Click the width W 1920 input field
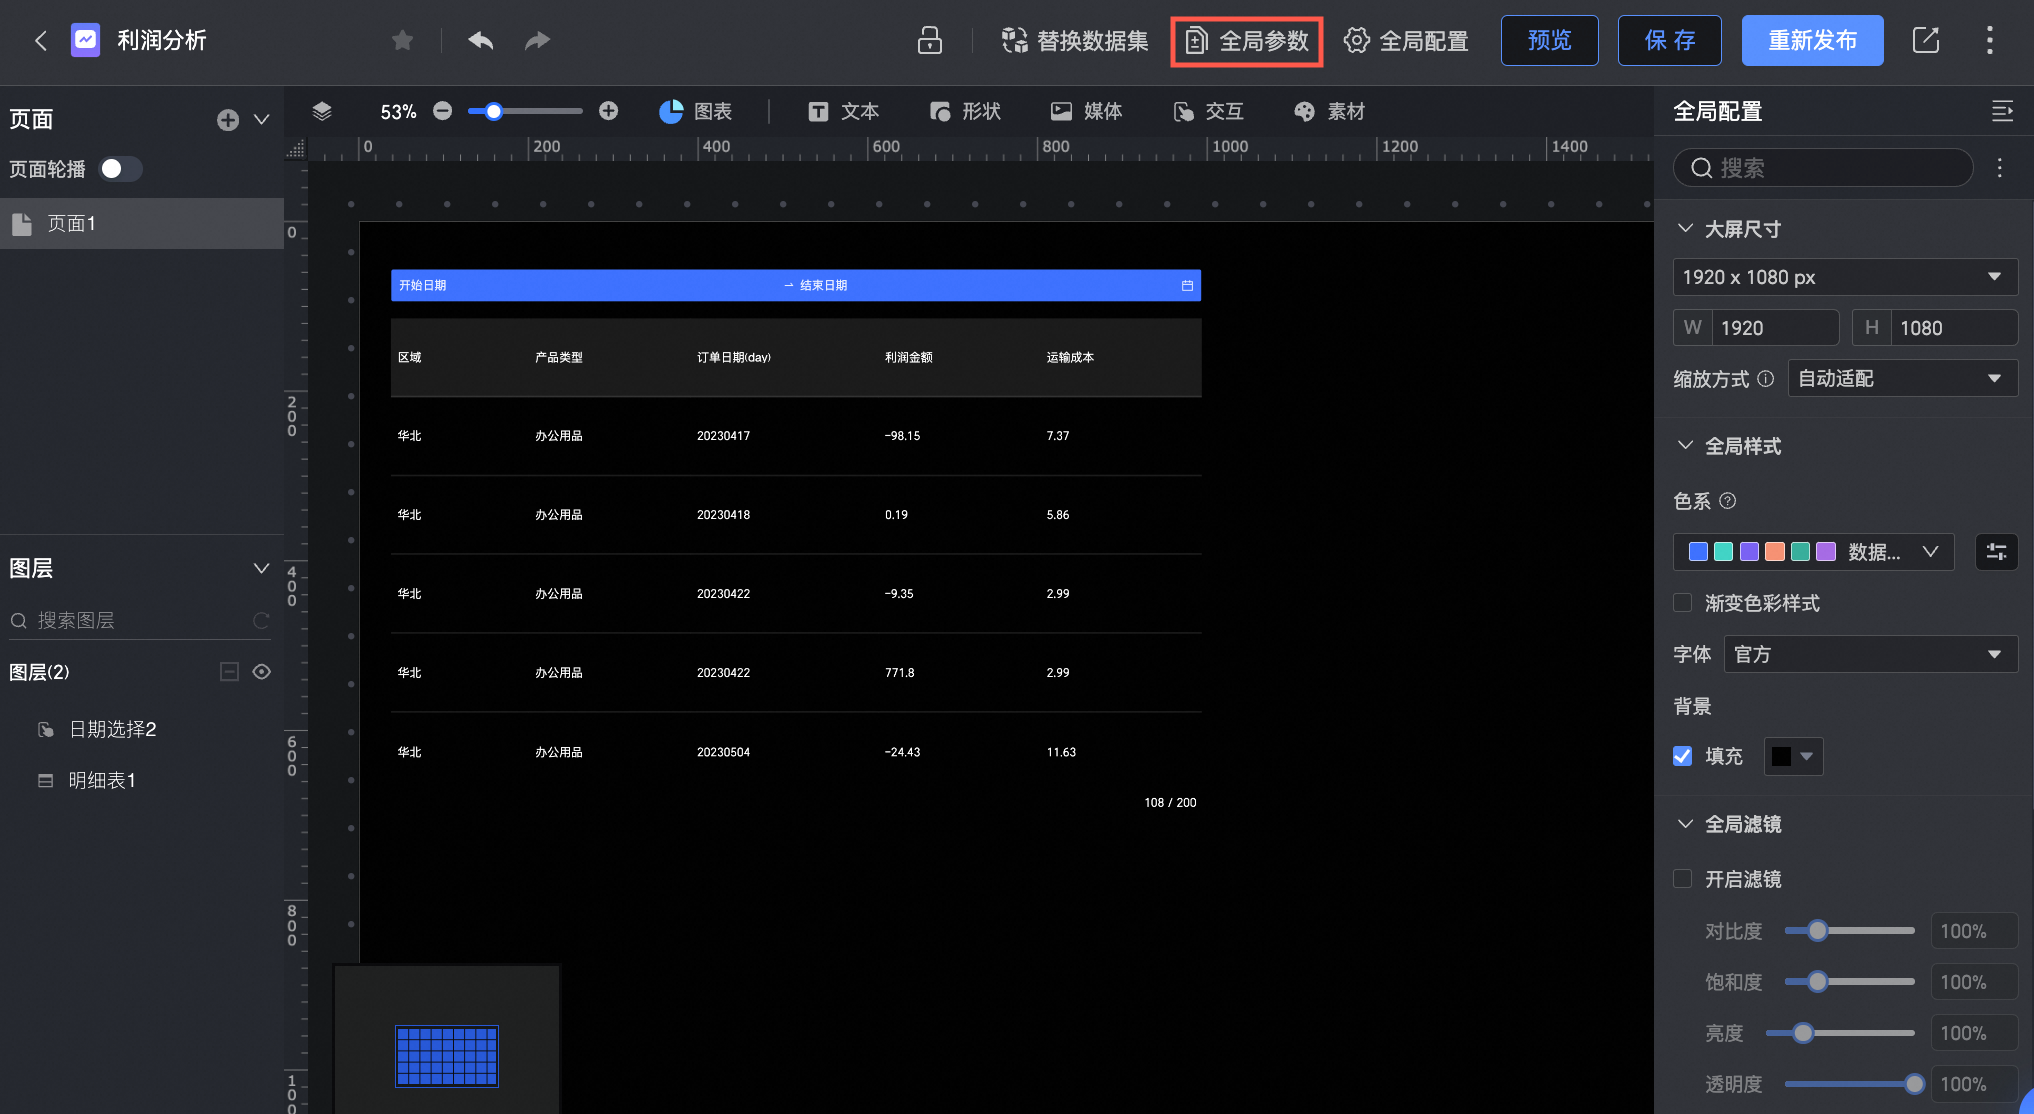Screen dimensions: 2034x1114 point(1756,328)
